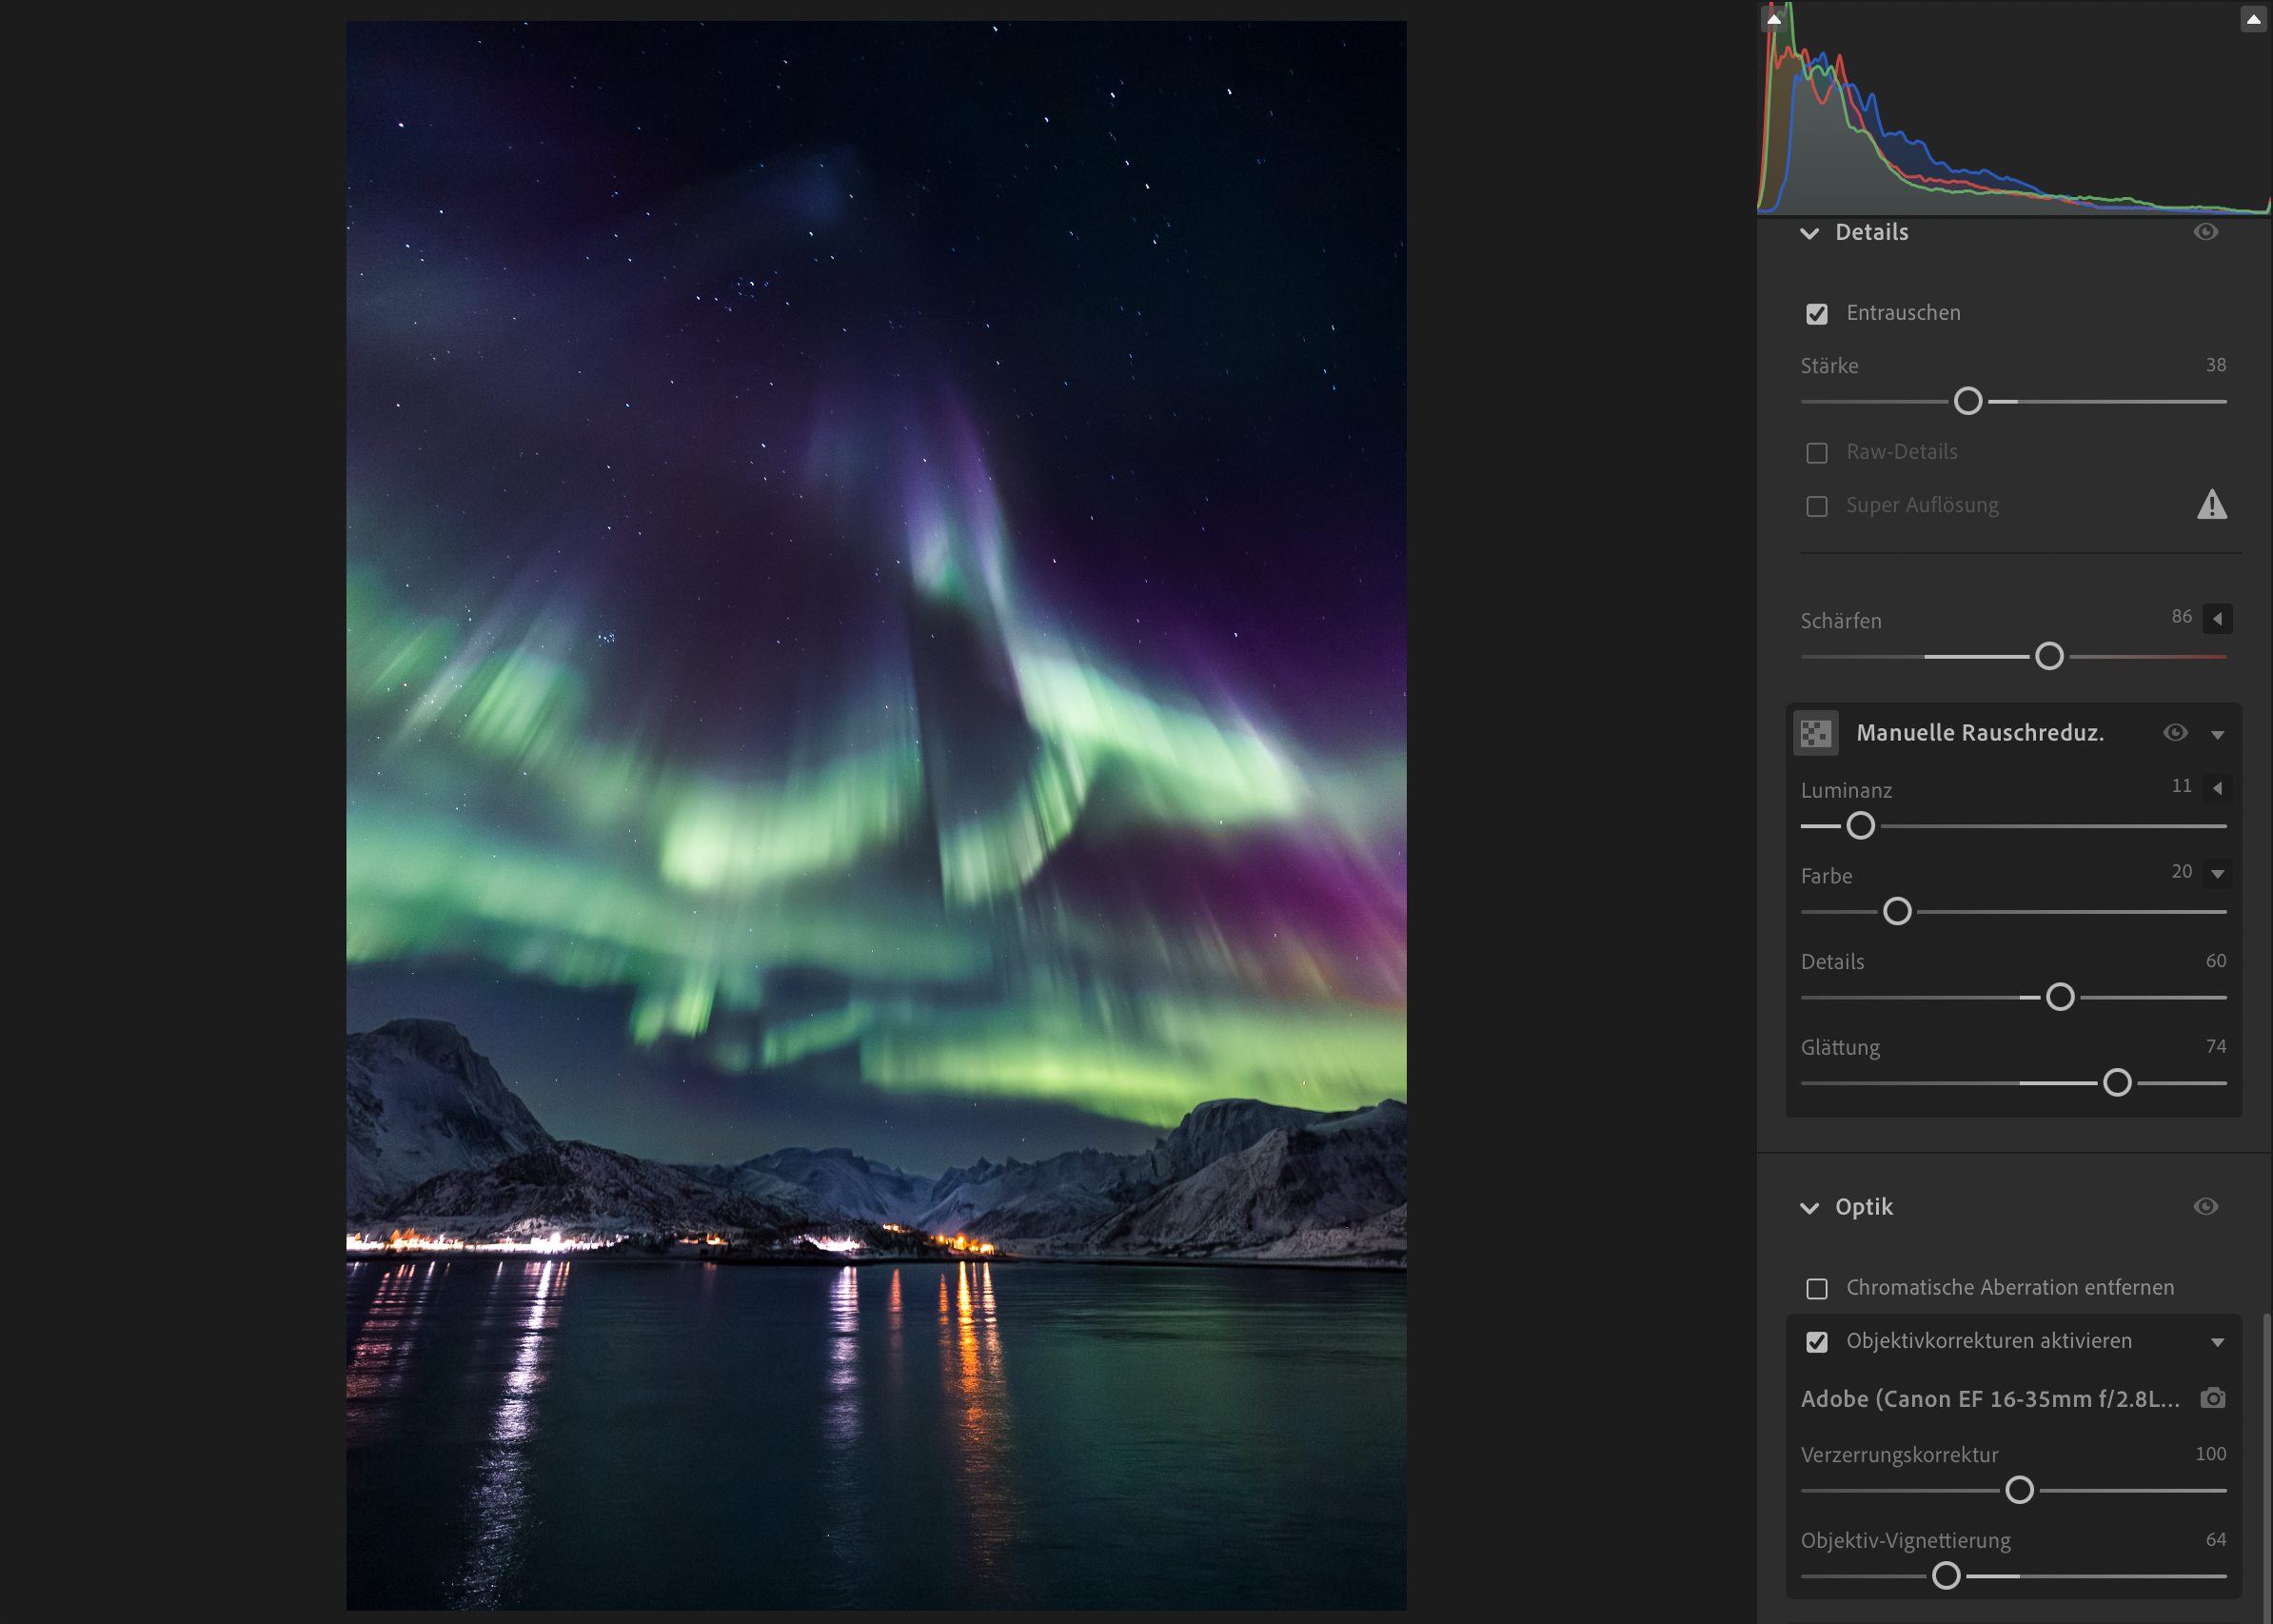Toggle the Details panel eye icon
Image resolution: width=2273 pixels, height=1624 pixels.
[x=2205, y=232]
